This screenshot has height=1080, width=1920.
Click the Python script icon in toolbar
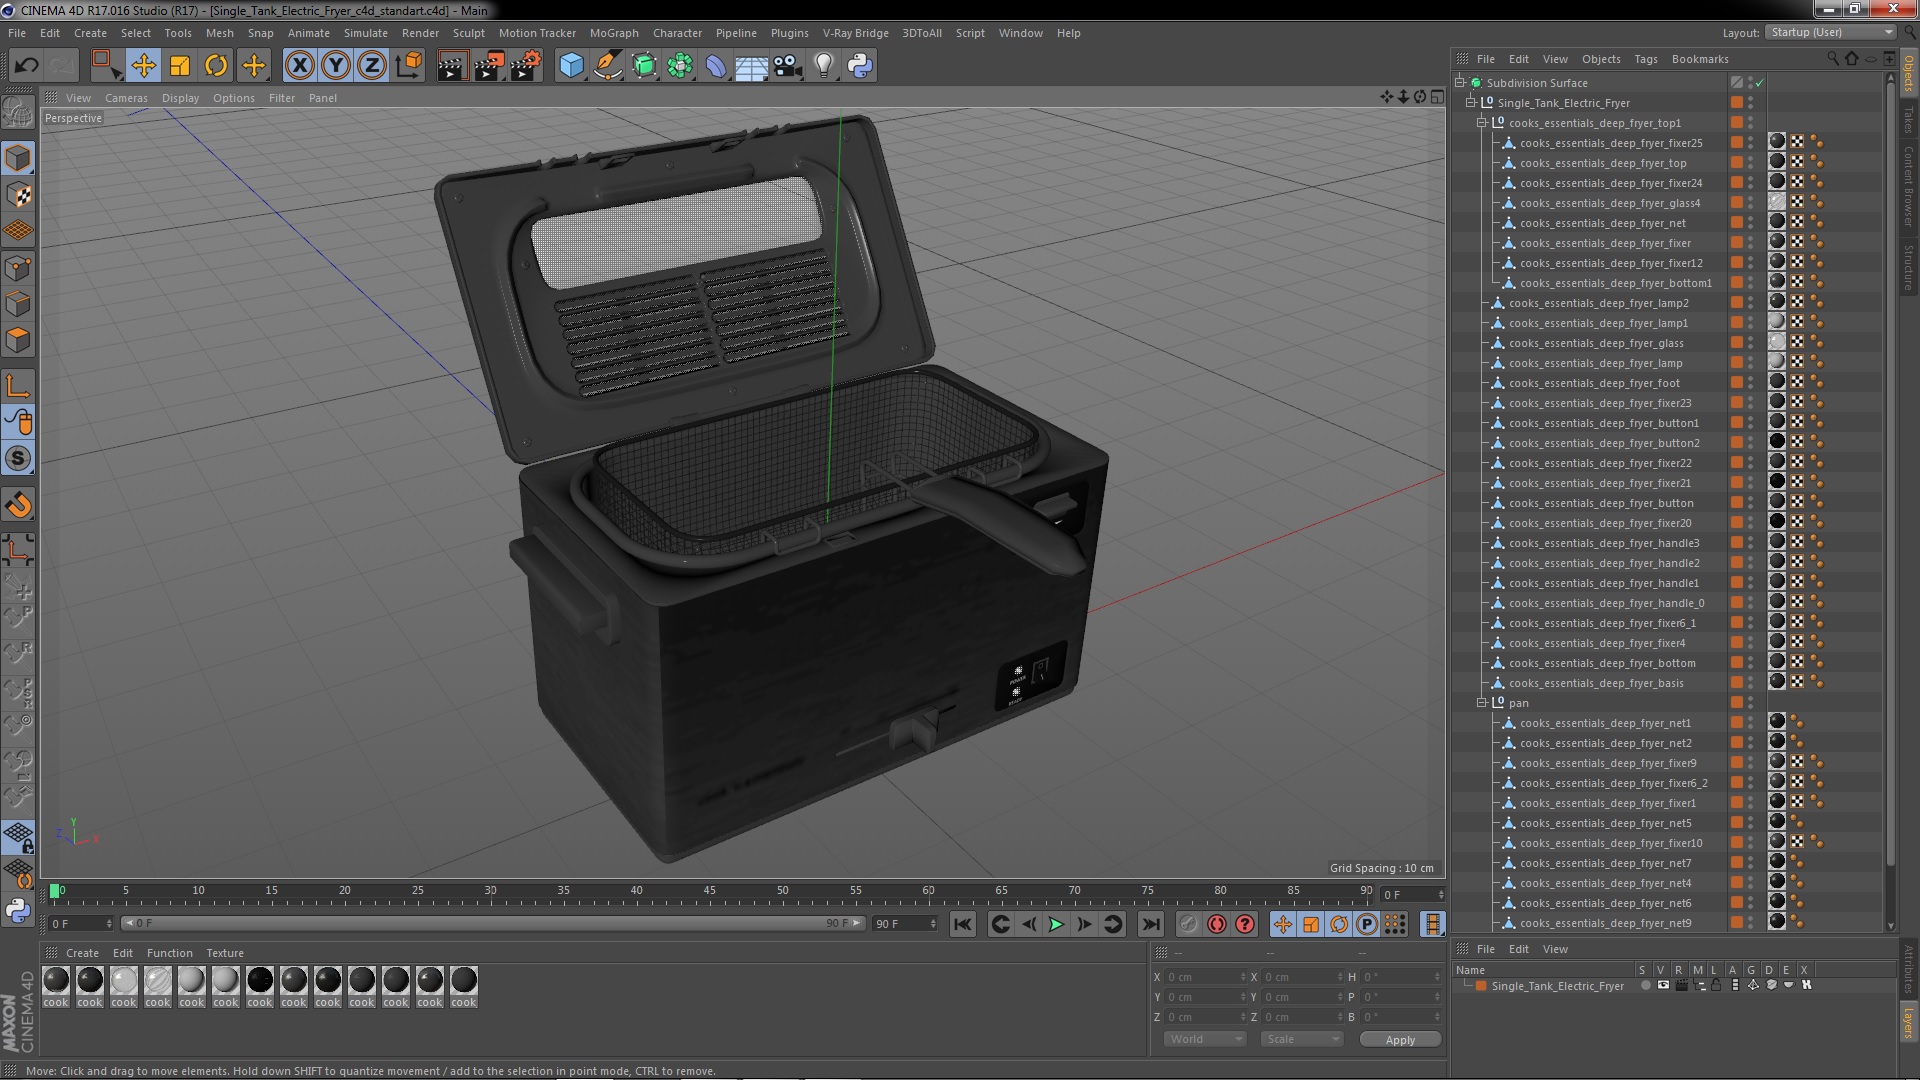860,66
